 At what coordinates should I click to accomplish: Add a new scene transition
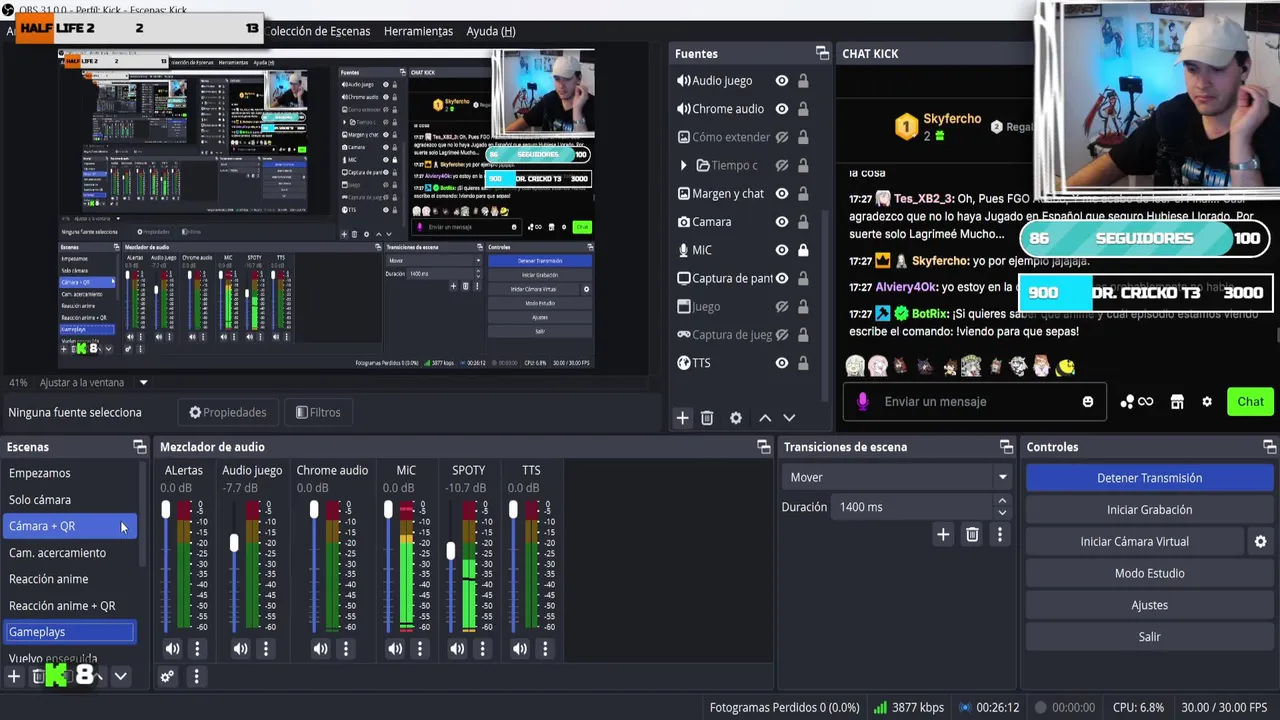click(943, 535)
